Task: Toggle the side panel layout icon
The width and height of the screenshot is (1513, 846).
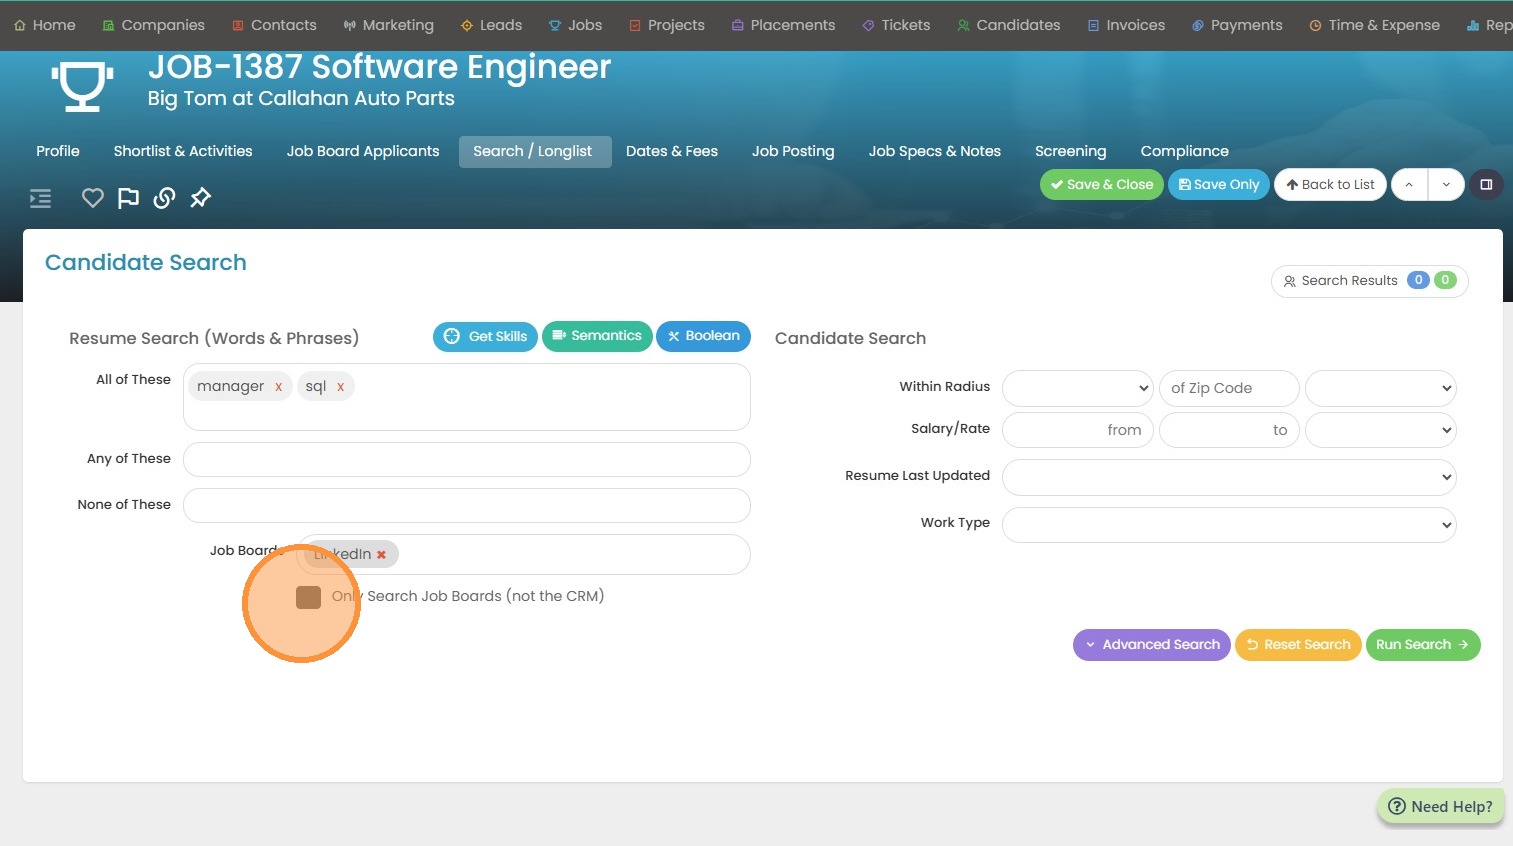Action: pos(1486,185)
